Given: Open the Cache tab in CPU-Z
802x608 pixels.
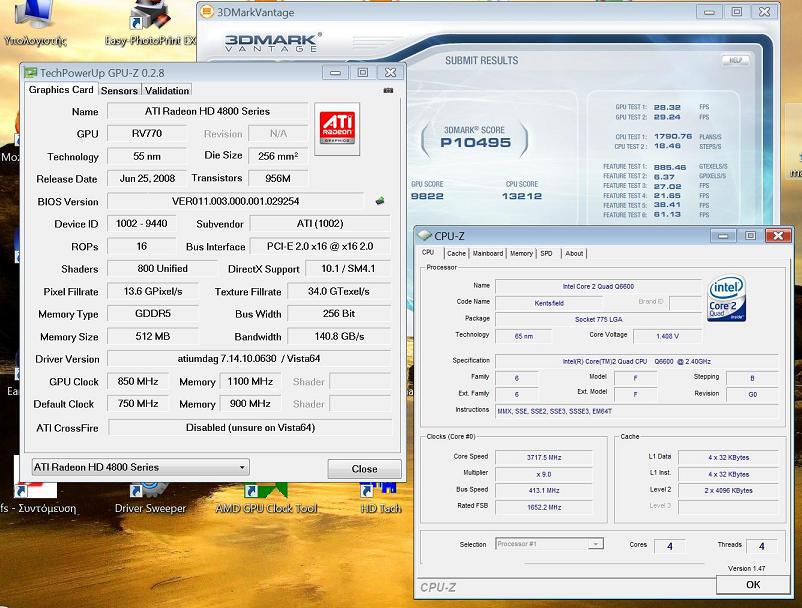Looking at the screenshot, I should click(456, 253).
